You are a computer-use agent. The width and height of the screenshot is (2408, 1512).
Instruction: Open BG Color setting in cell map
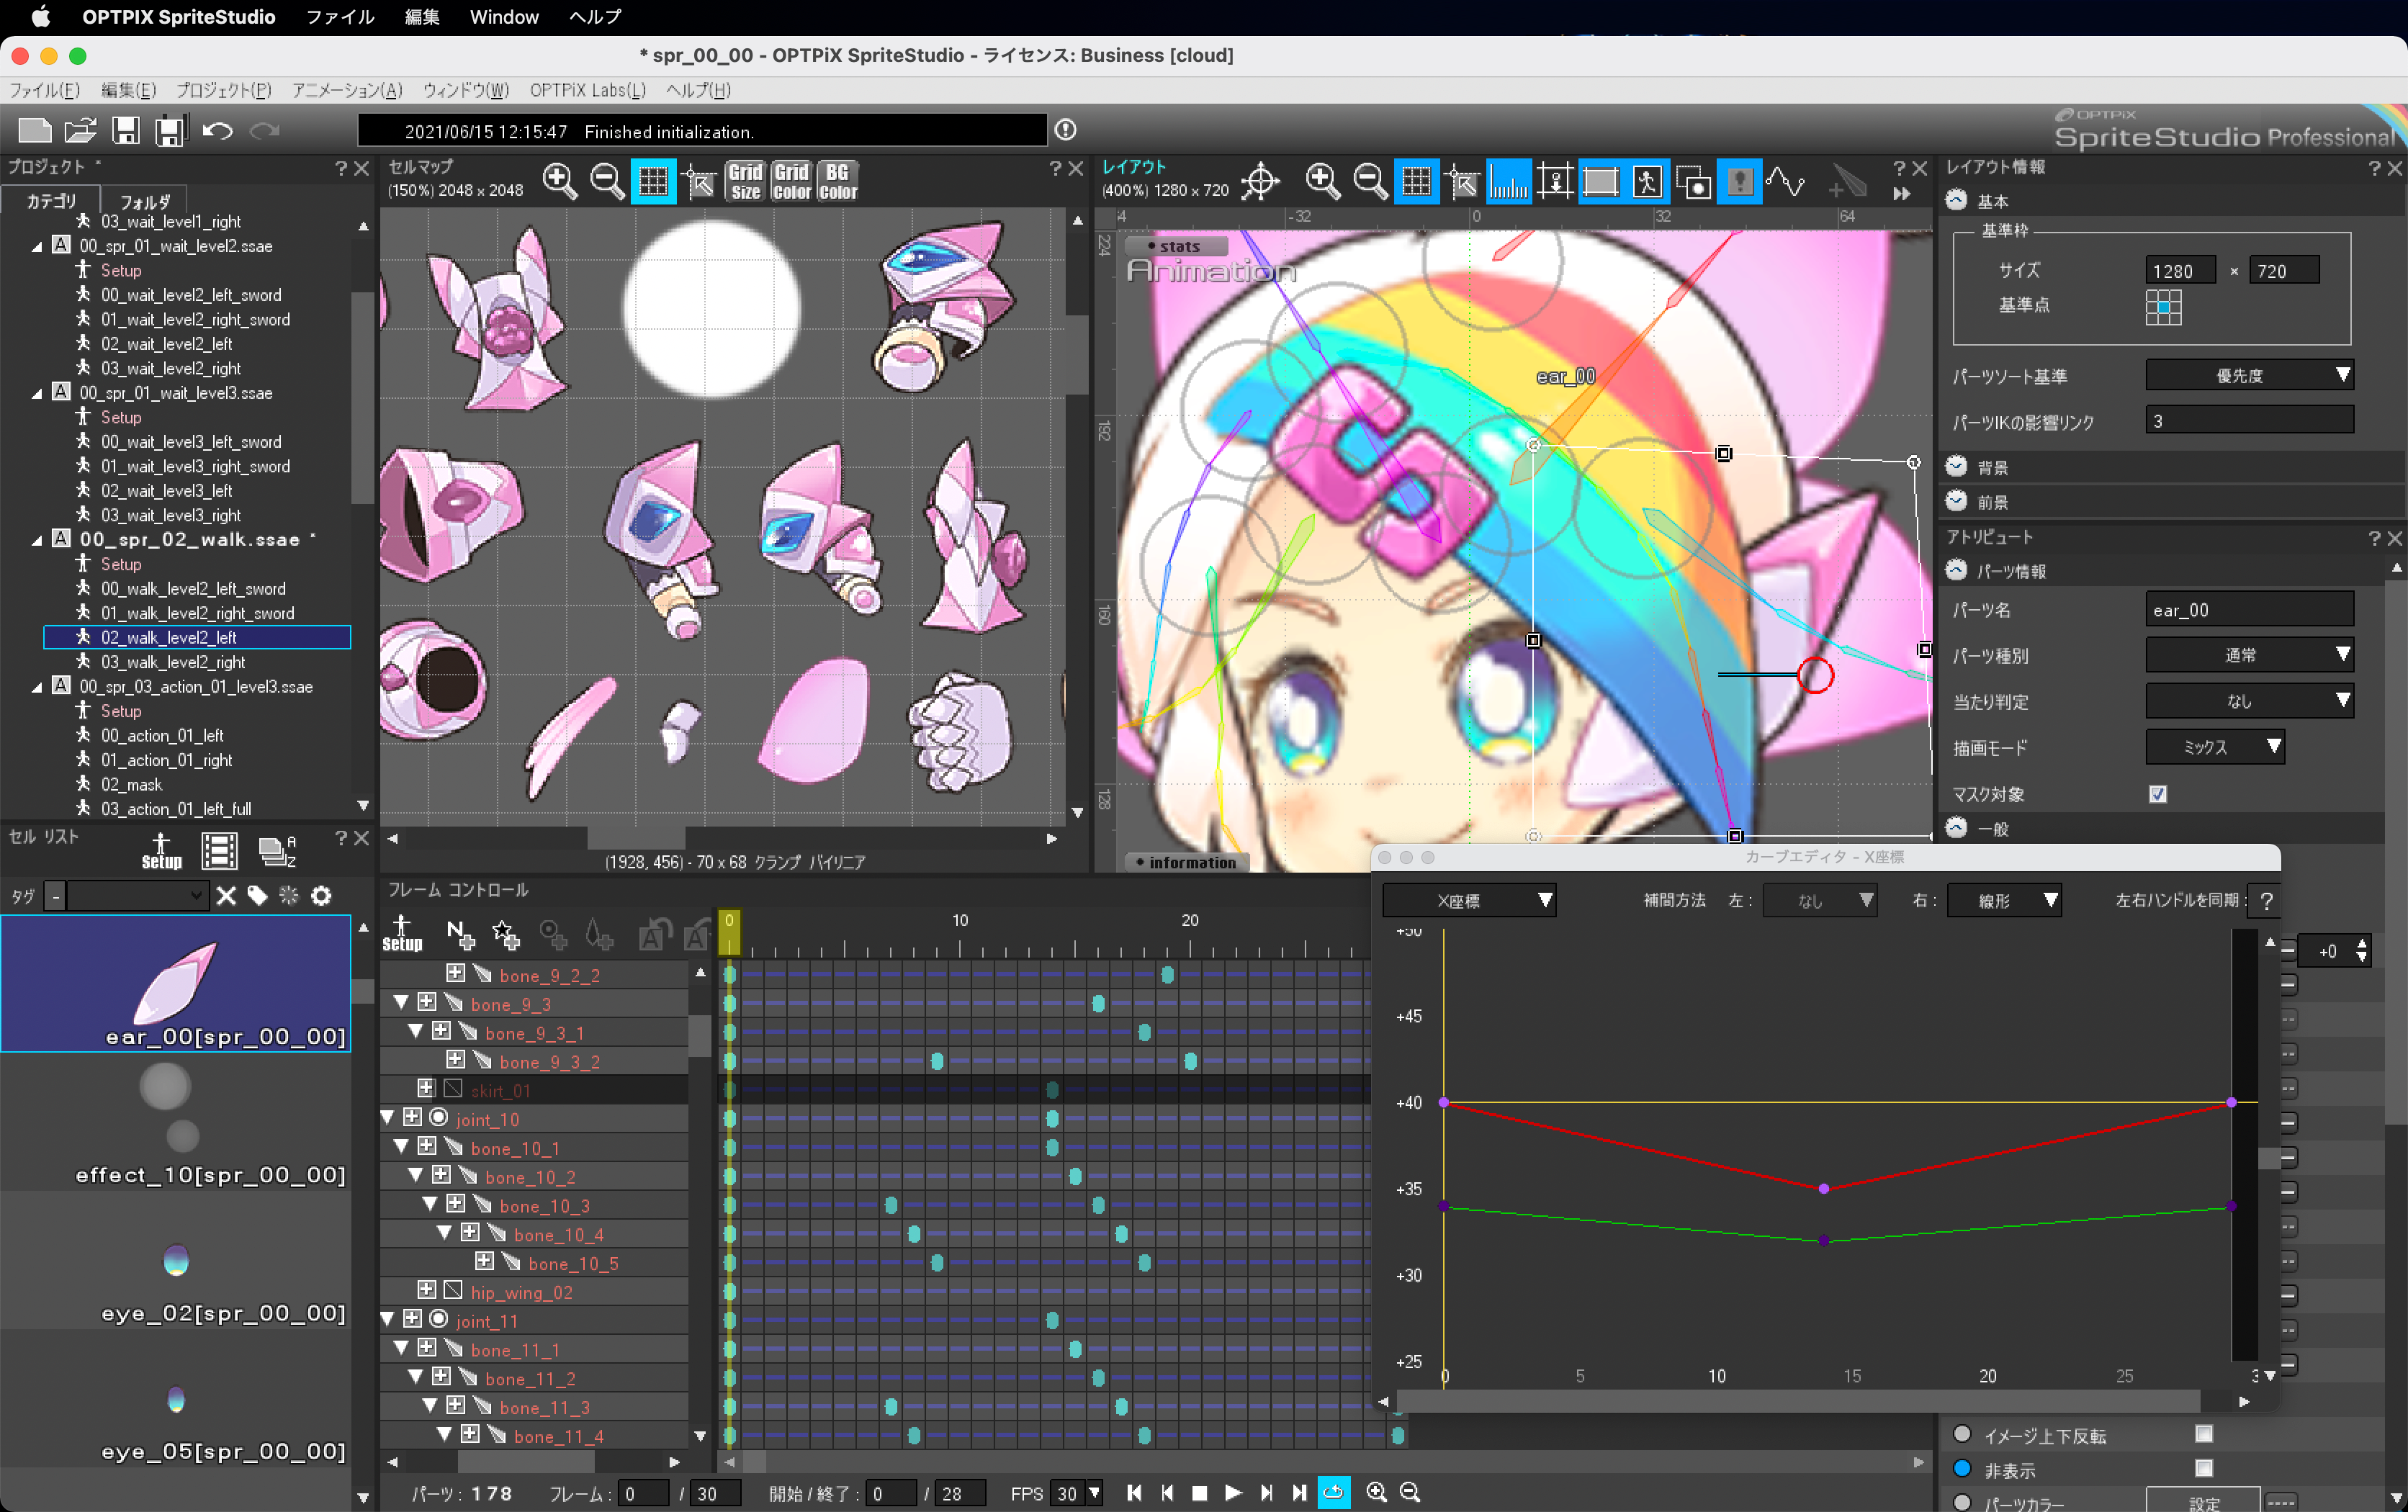(x=838, y=181)
